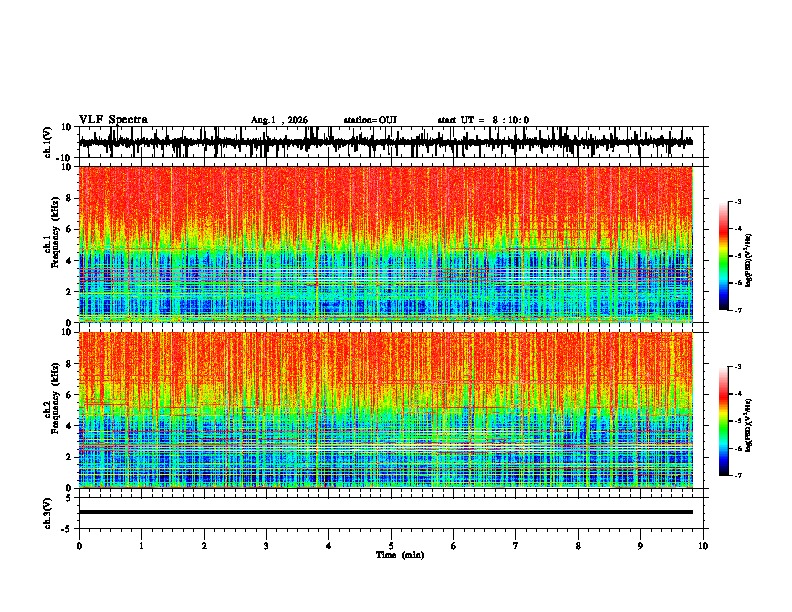This screenshot has width=792, height=612.
Task: Click the ch.2 spectrogram "4" kHz tick label
Action: tap(69, 426)
